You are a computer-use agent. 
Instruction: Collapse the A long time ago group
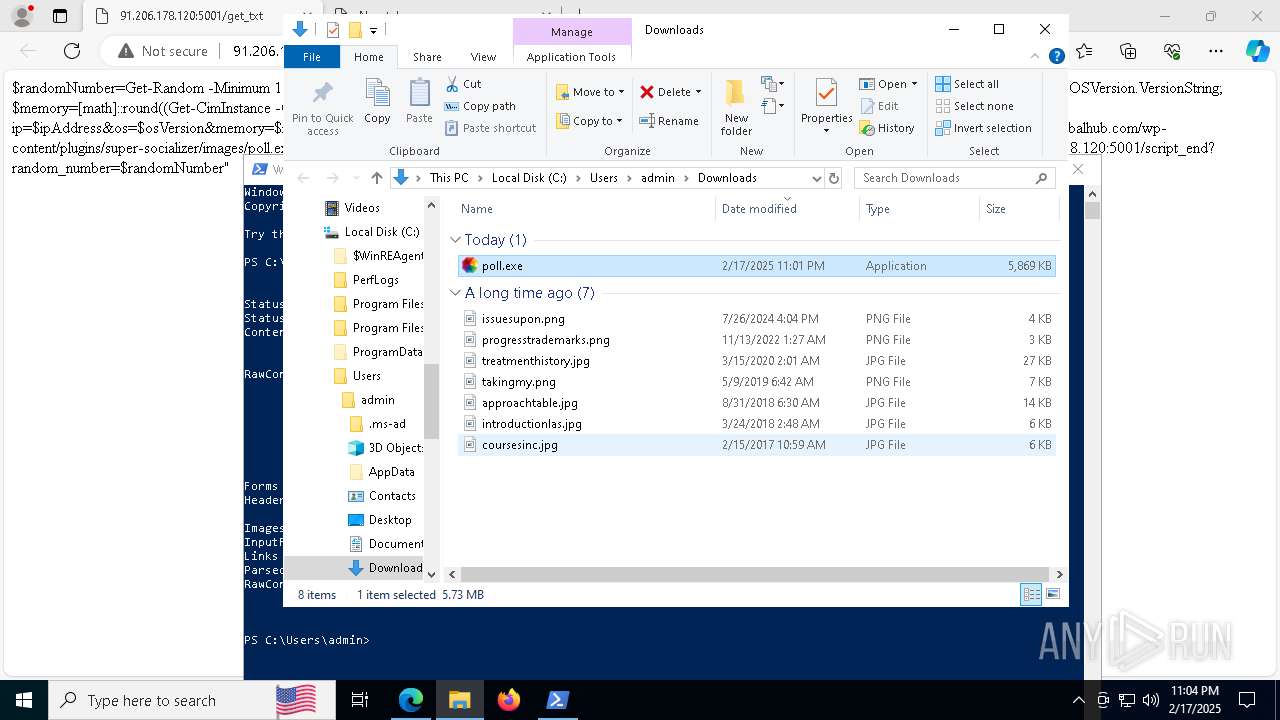point(455,293)
